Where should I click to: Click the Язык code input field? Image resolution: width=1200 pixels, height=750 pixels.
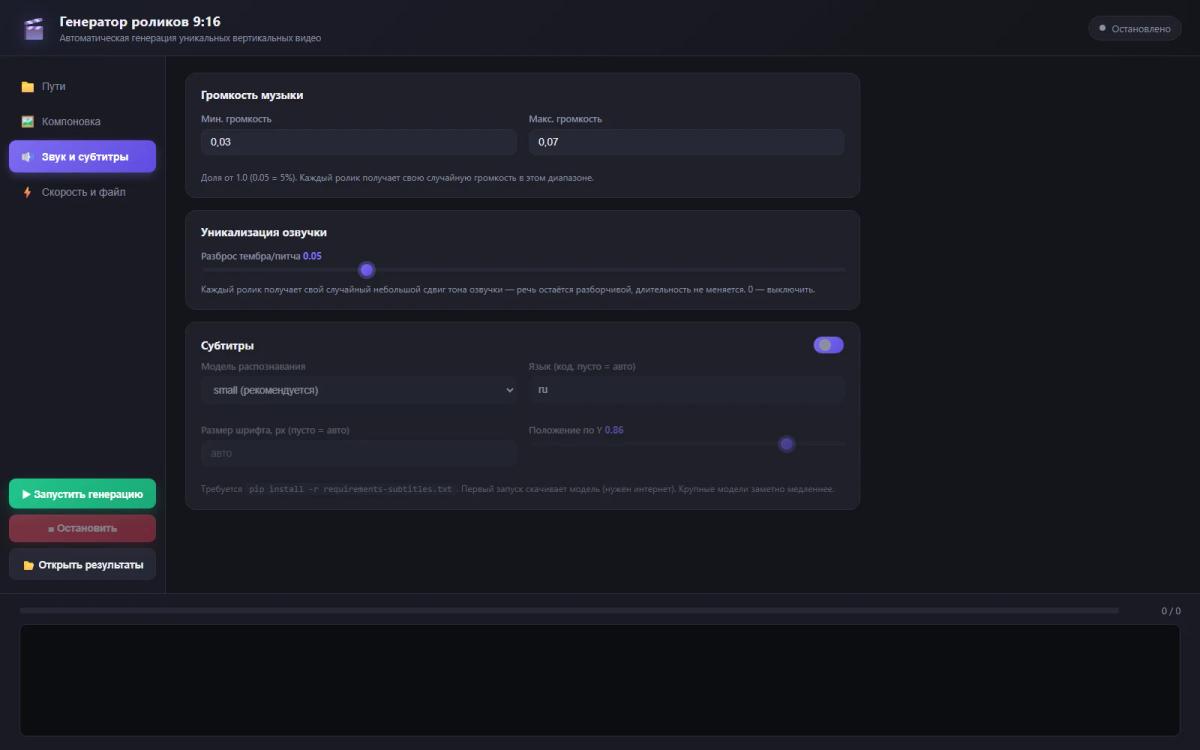click(686, 390)
